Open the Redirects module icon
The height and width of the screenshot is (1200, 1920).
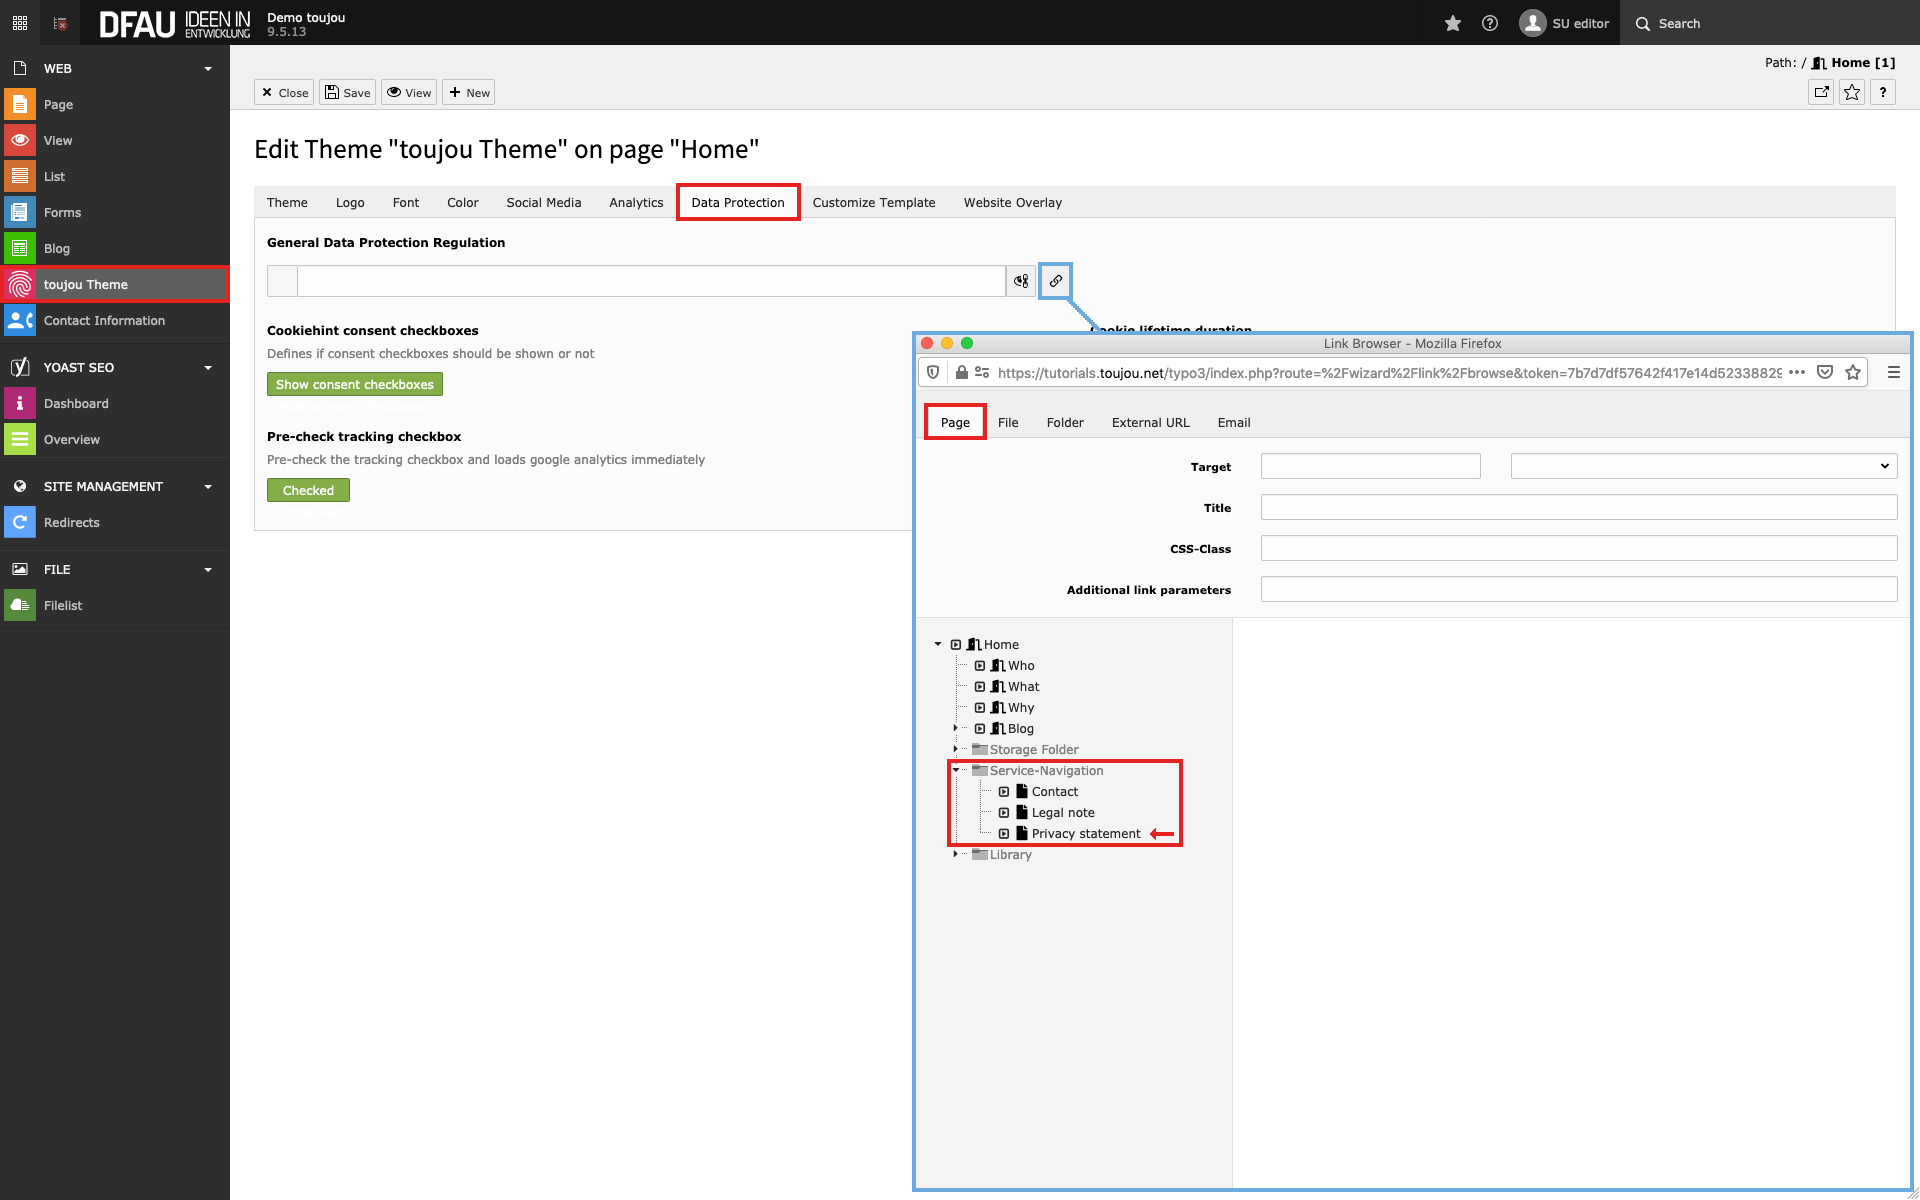pyautogui.click(x=20, y=522)
